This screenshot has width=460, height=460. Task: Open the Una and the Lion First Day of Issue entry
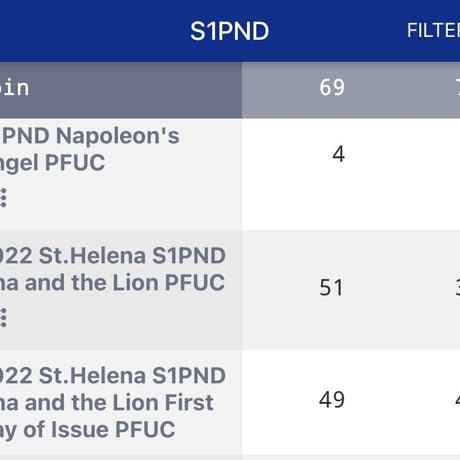pos(113,402)
